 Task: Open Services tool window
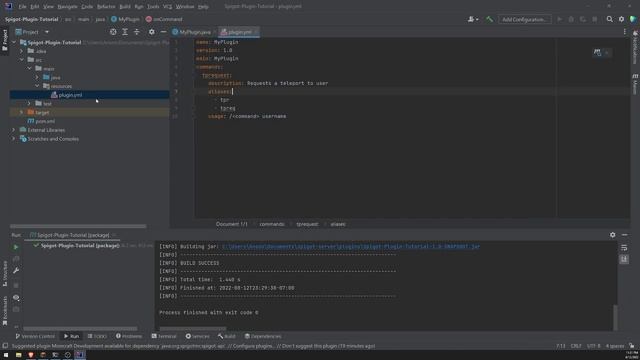[198, 336]
